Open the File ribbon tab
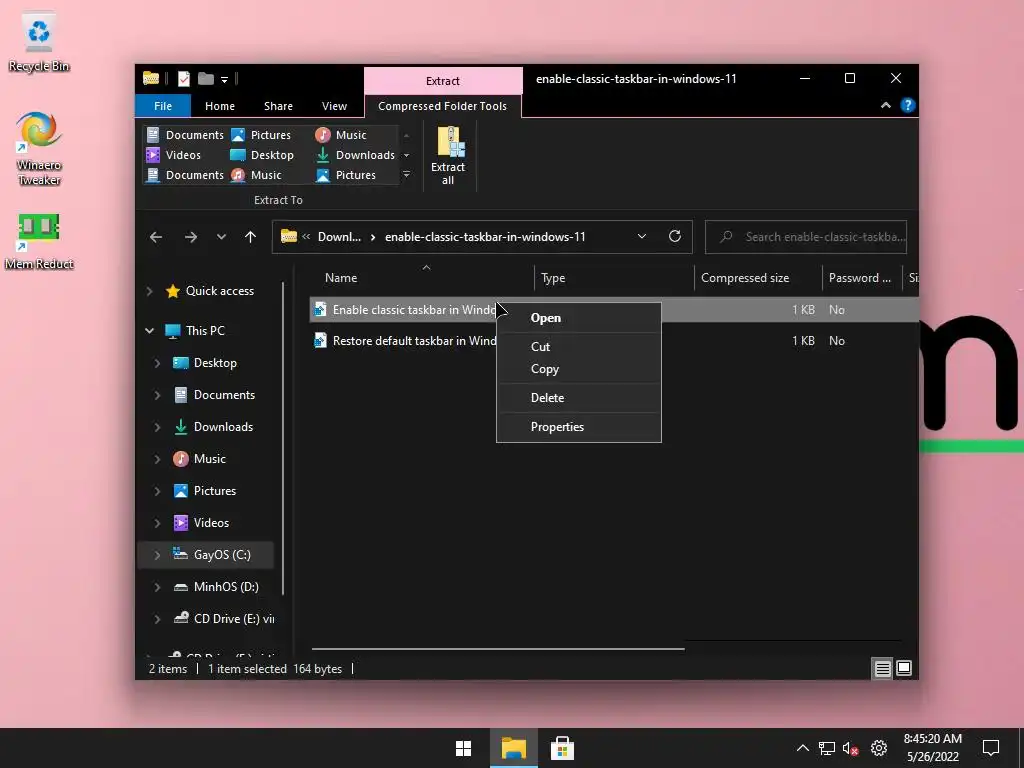This screenshot has width=1024, height=768. 163,106
